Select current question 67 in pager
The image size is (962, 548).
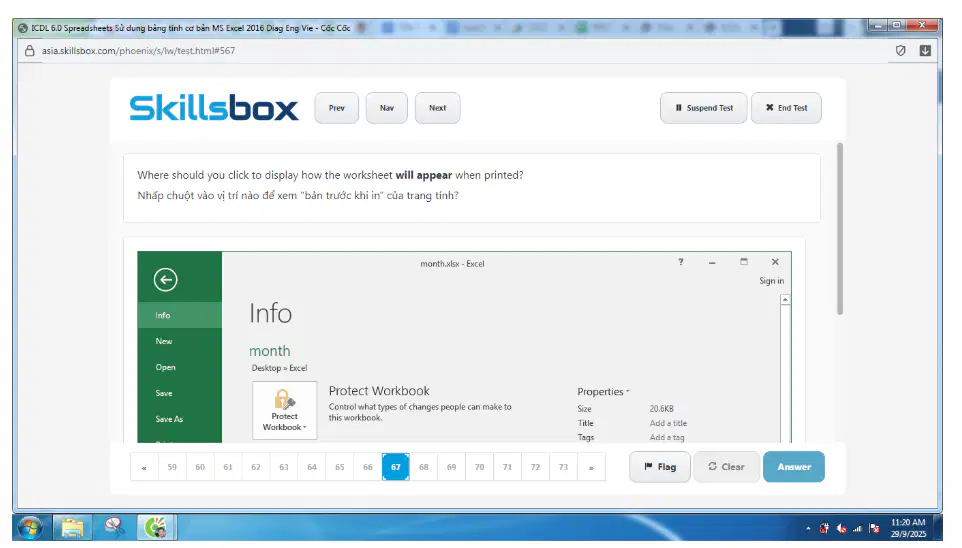396,467
